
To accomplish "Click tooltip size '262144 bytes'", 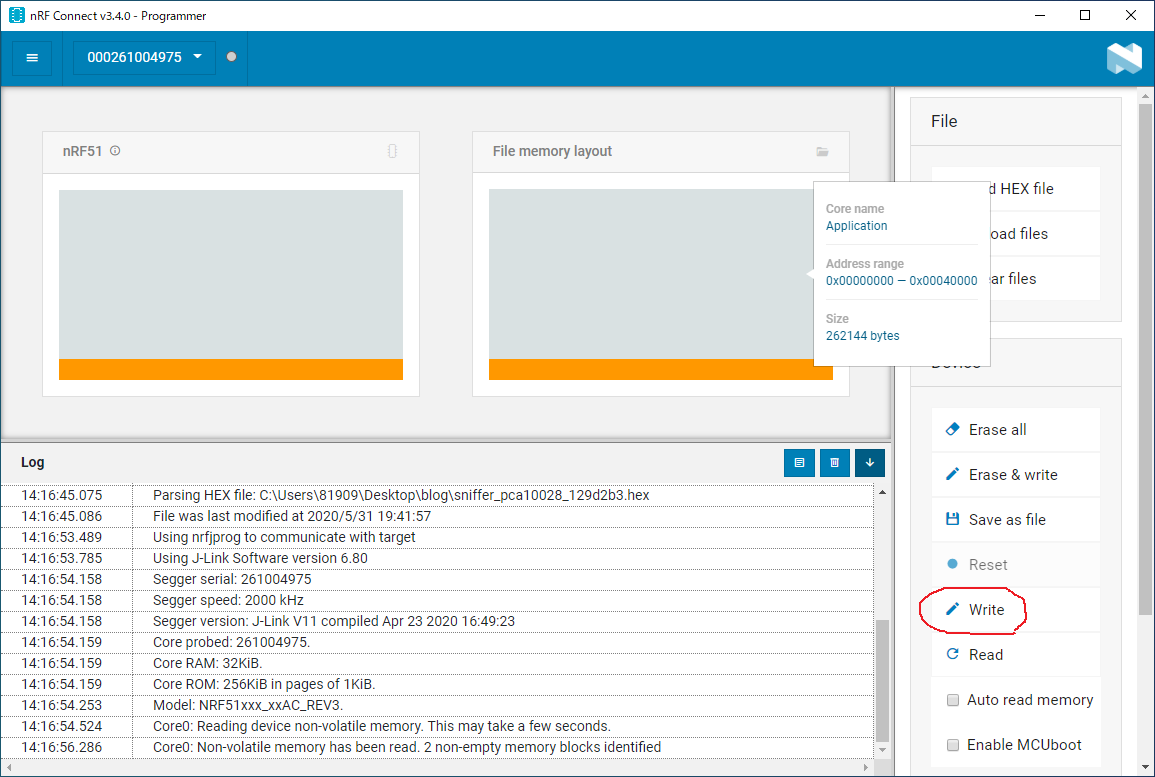I will point(863,335).
